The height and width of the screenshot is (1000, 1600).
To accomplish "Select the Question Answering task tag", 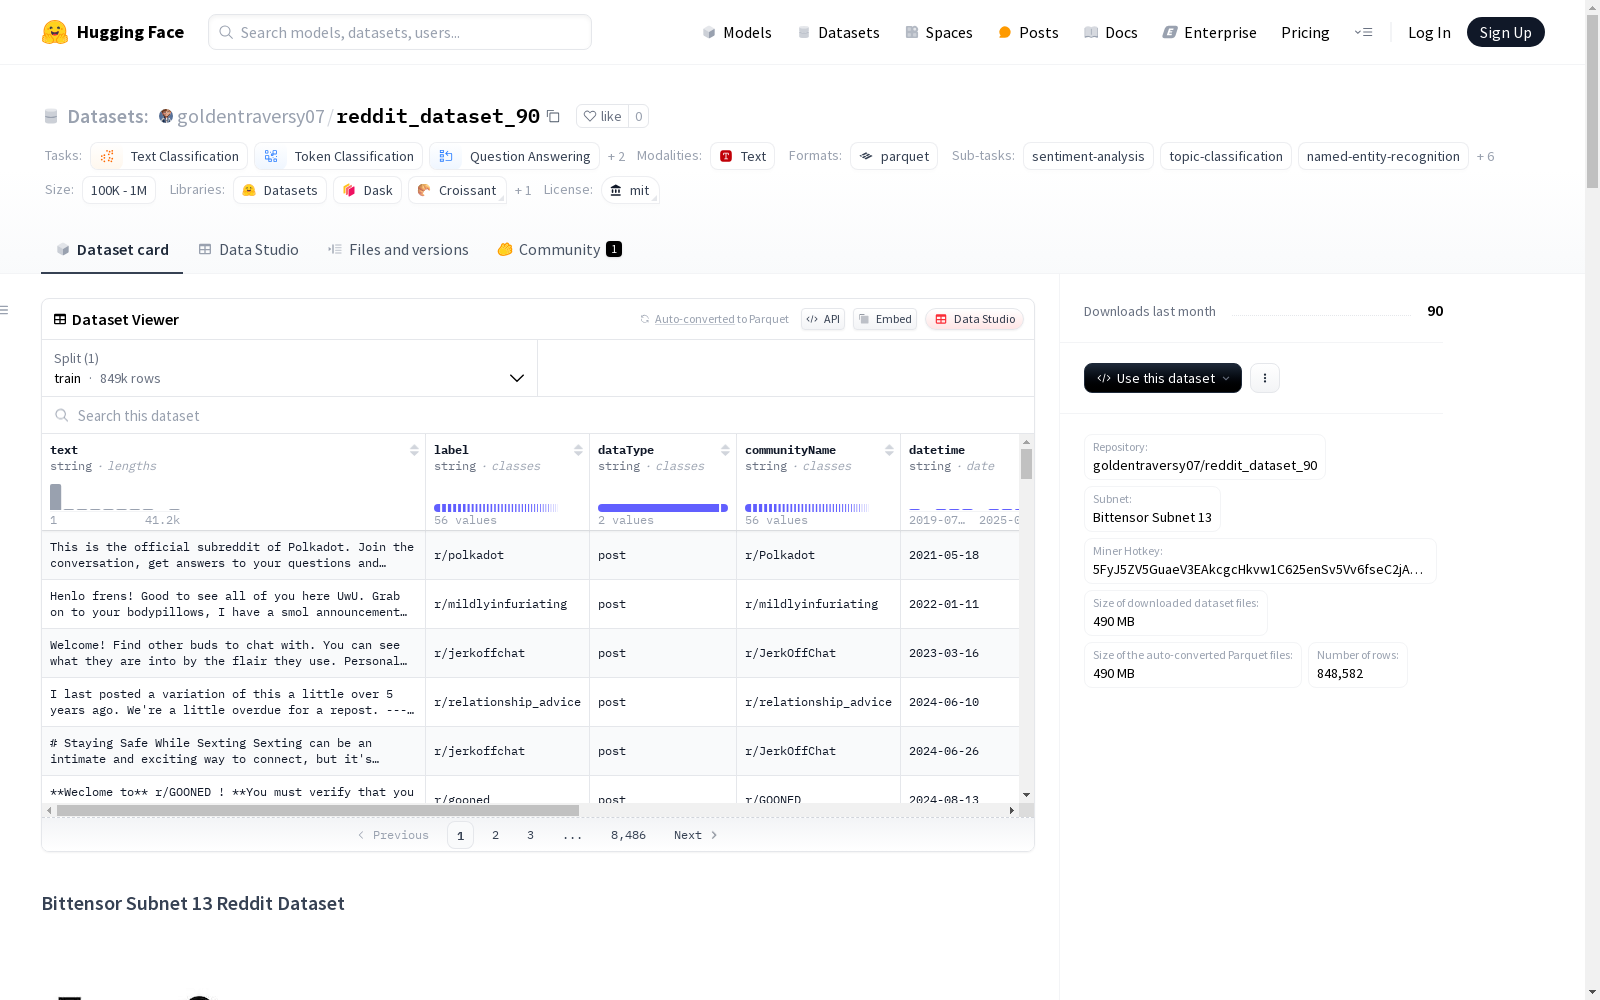I will tap(514, 156).
